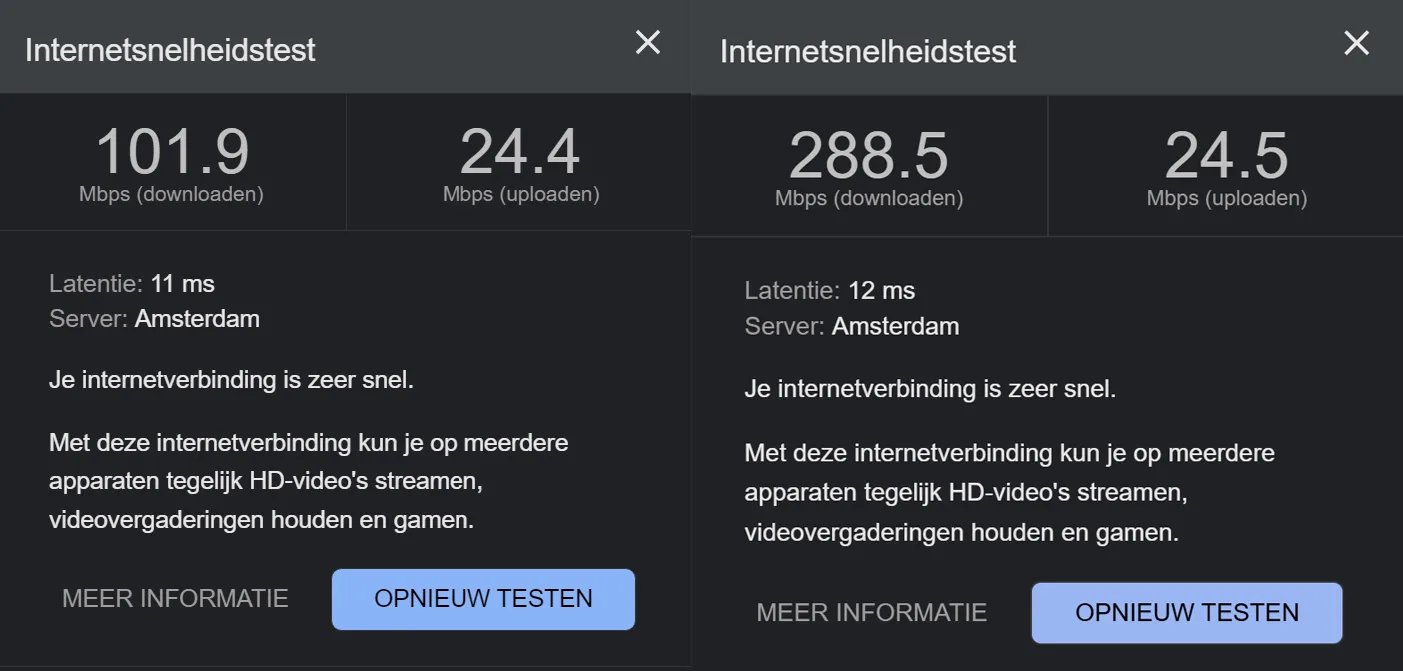Screen dimensions: 1403x671
Task: Click the 12 ms latency reading
Action: [x=881, y=291]
